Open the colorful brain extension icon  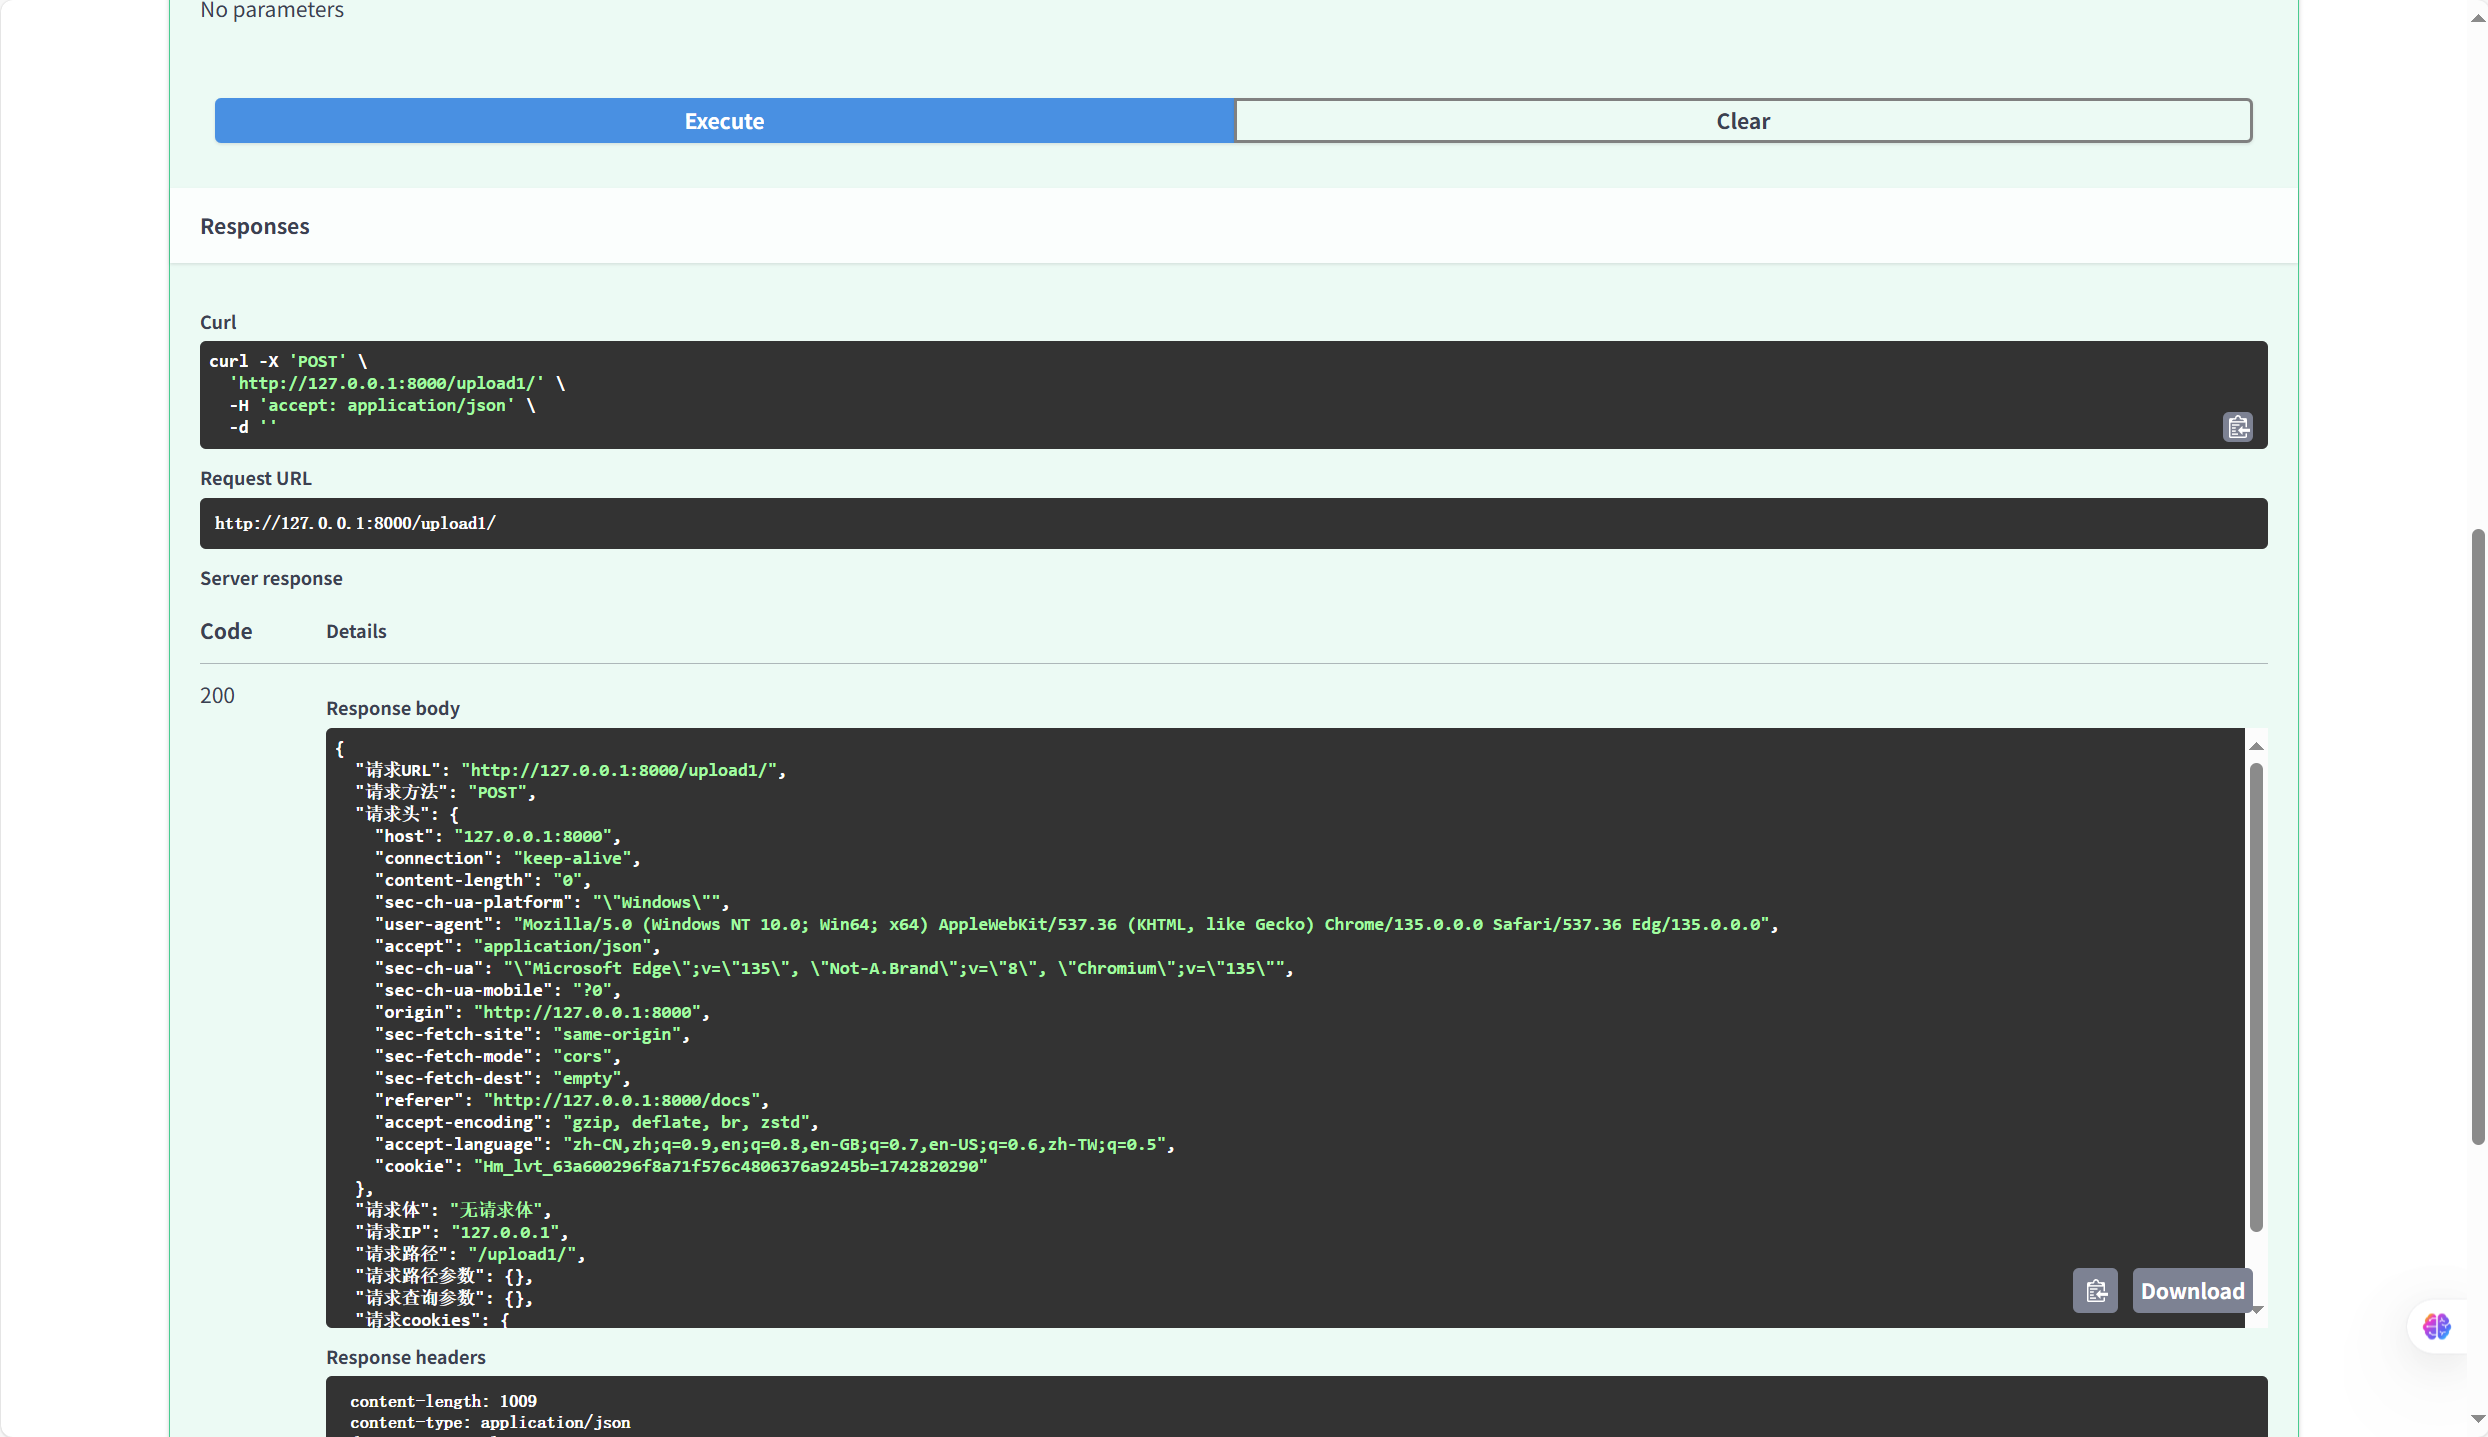click(2436, 1326)
